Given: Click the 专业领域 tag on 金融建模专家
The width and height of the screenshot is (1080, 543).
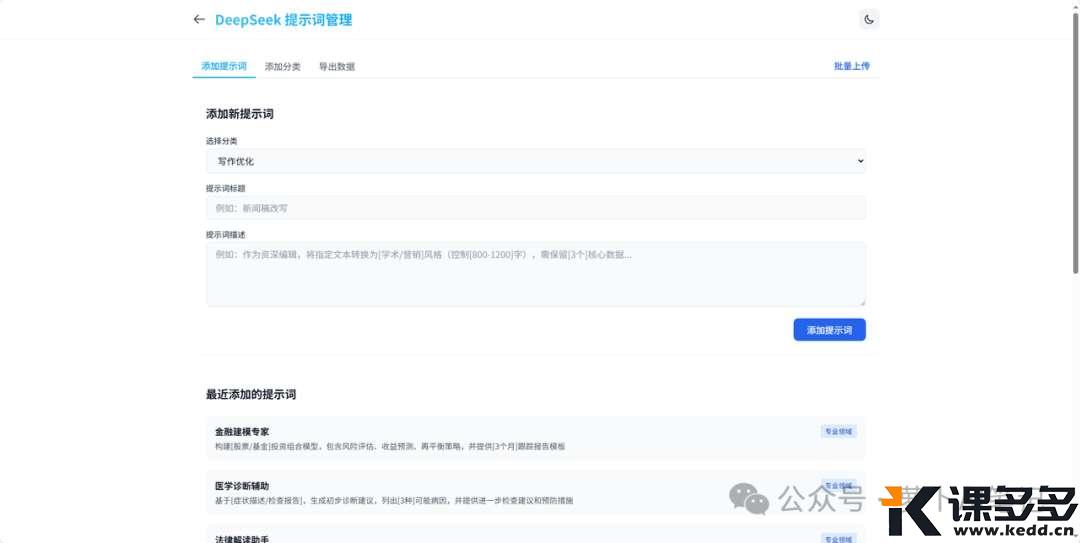Looking at the screenshot, I should click(x=838, y=431).
